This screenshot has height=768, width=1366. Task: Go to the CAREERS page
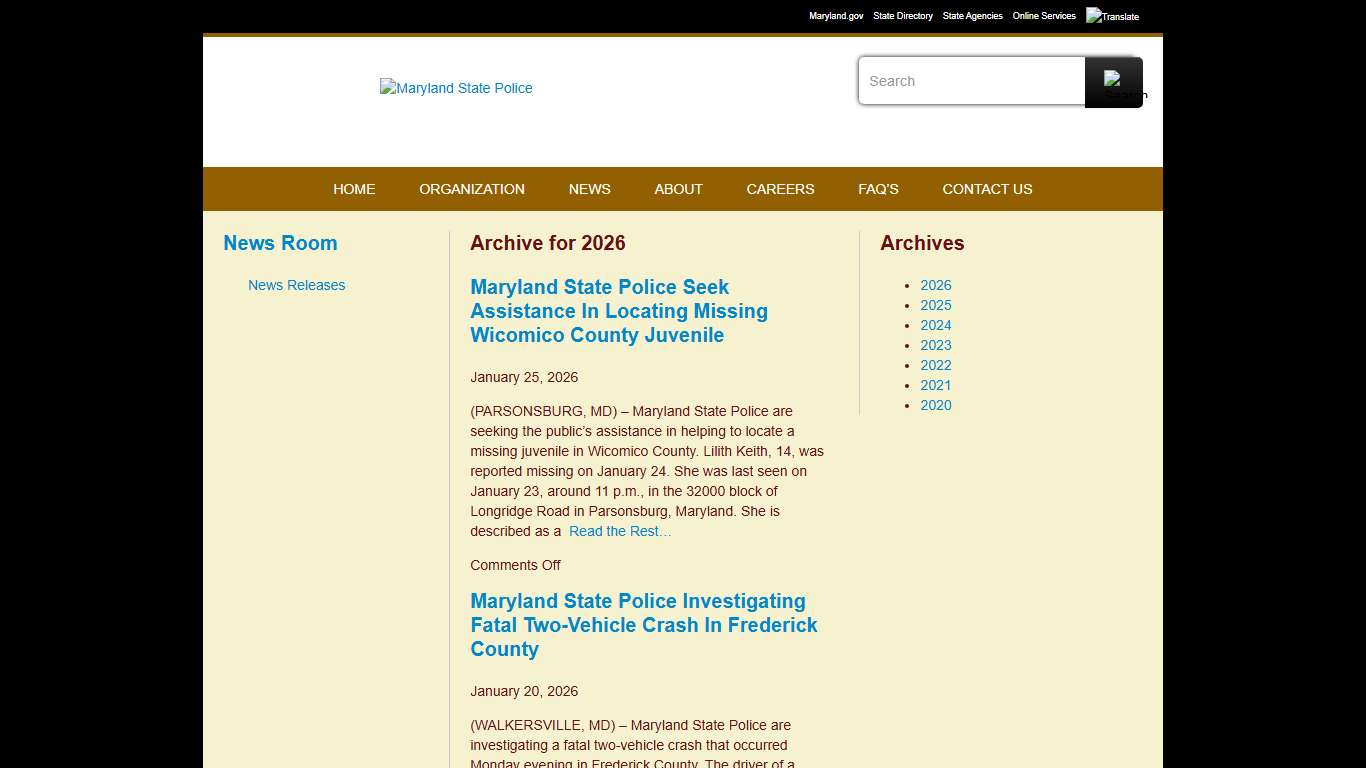(780, 189)
